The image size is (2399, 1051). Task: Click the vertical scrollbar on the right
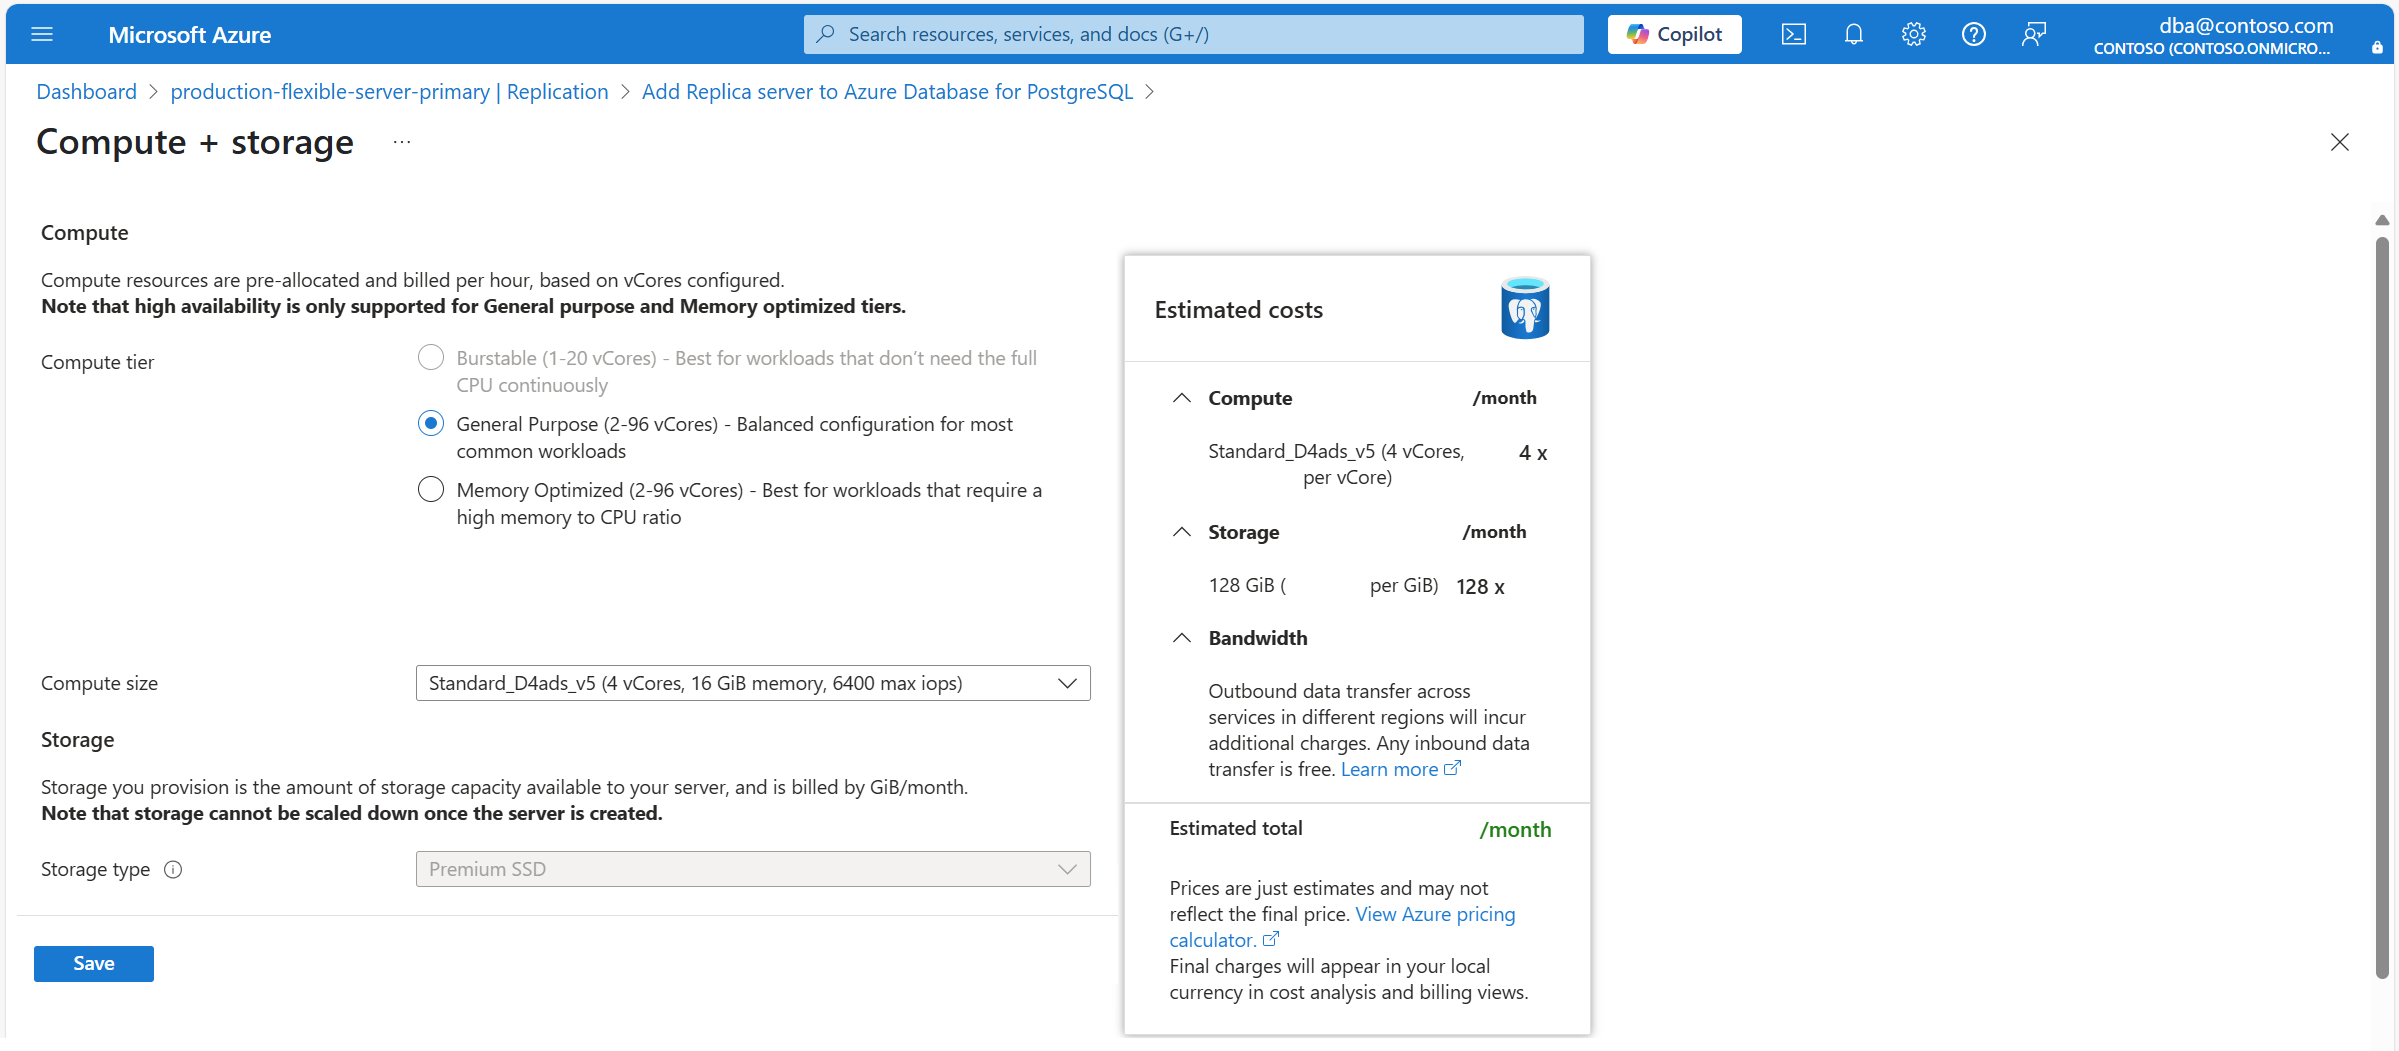point(2382,600)
